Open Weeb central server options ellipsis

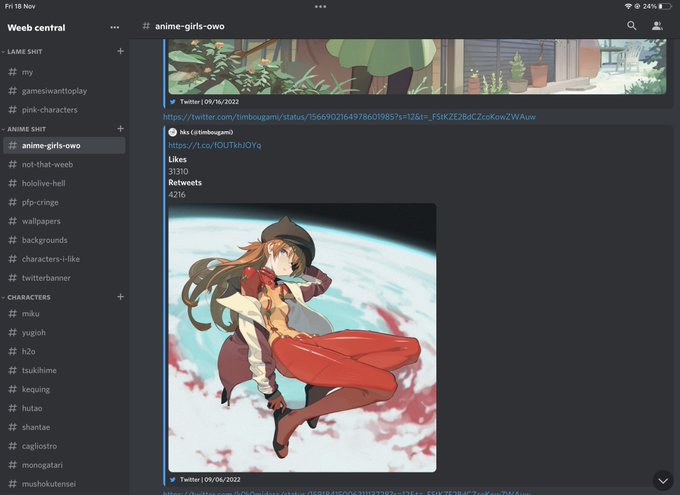pyautogui.click(x=114, y=27)
